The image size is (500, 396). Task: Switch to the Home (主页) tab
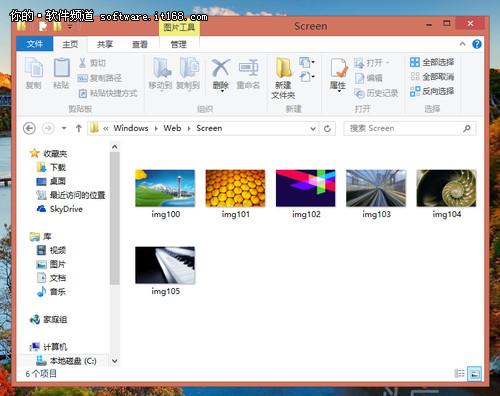pos(70,44)
